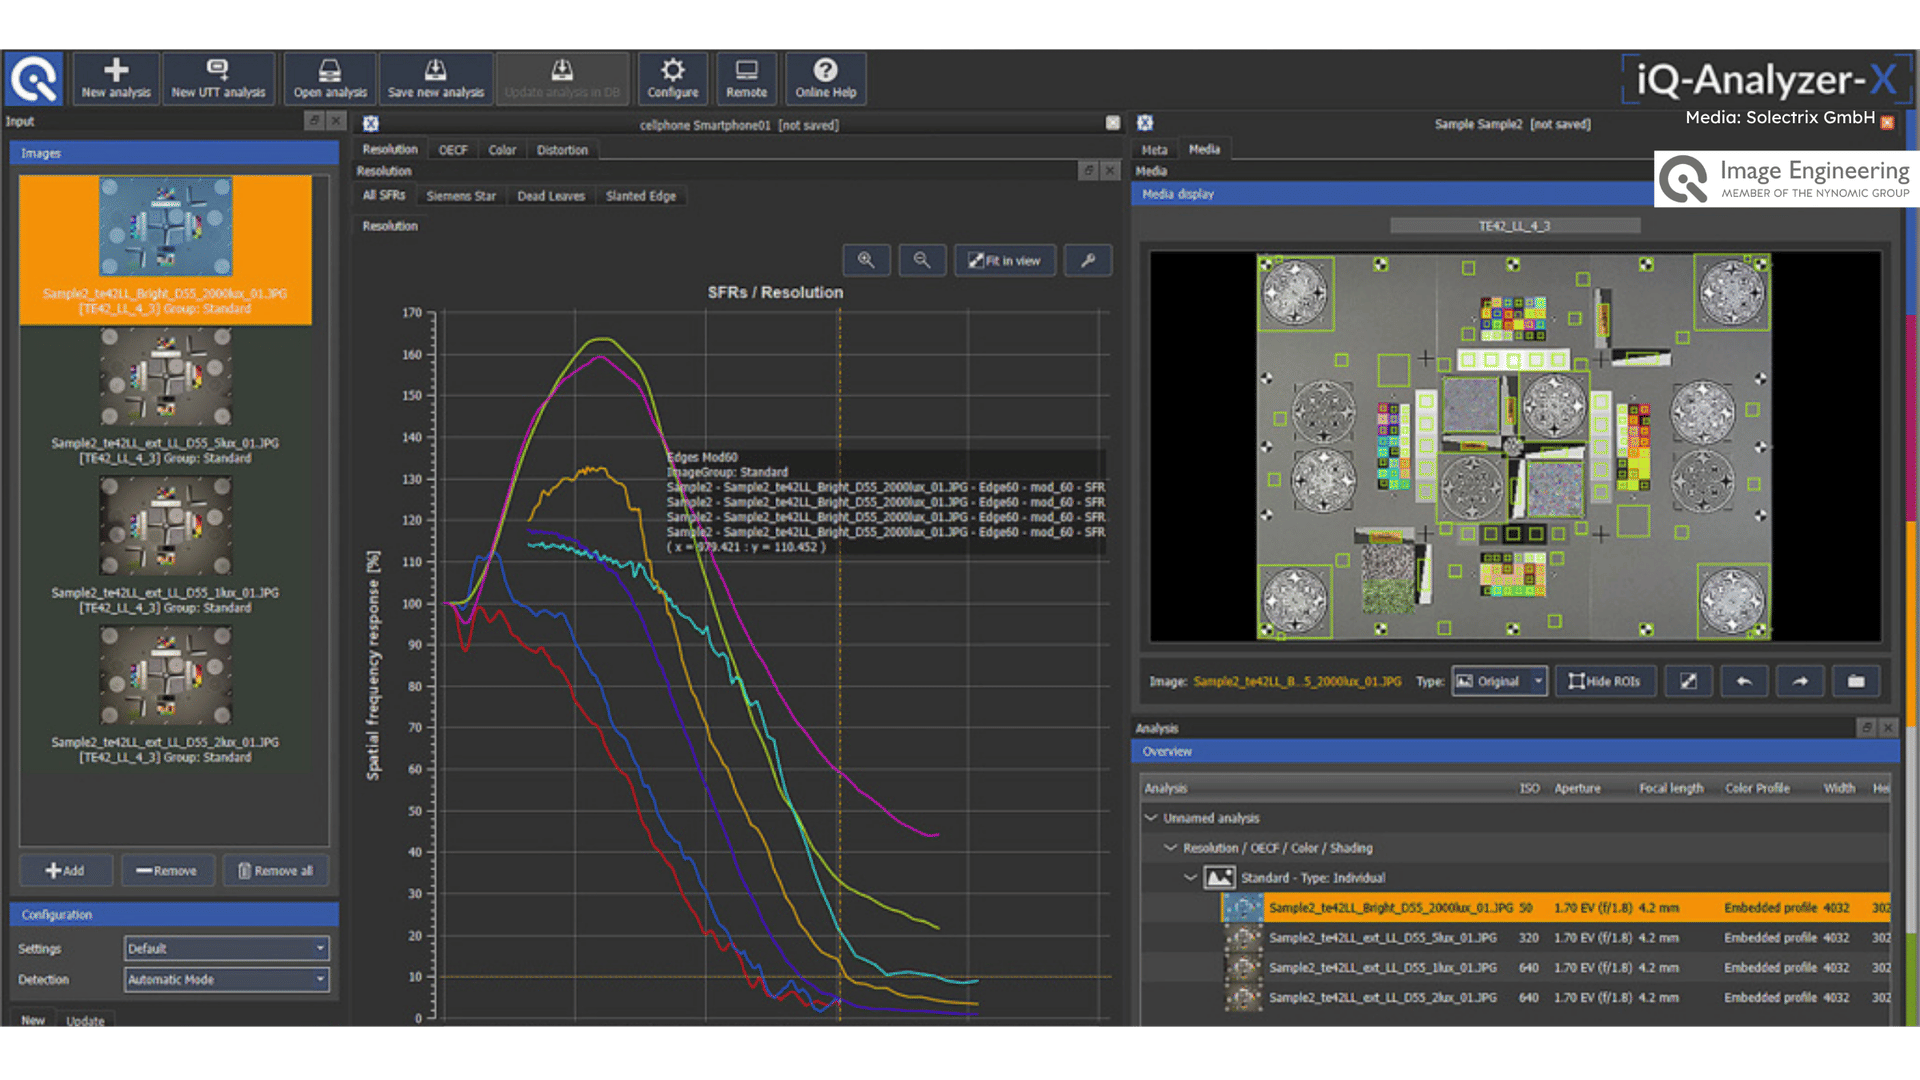Open chart settings wrench icon

(1088, 260)
